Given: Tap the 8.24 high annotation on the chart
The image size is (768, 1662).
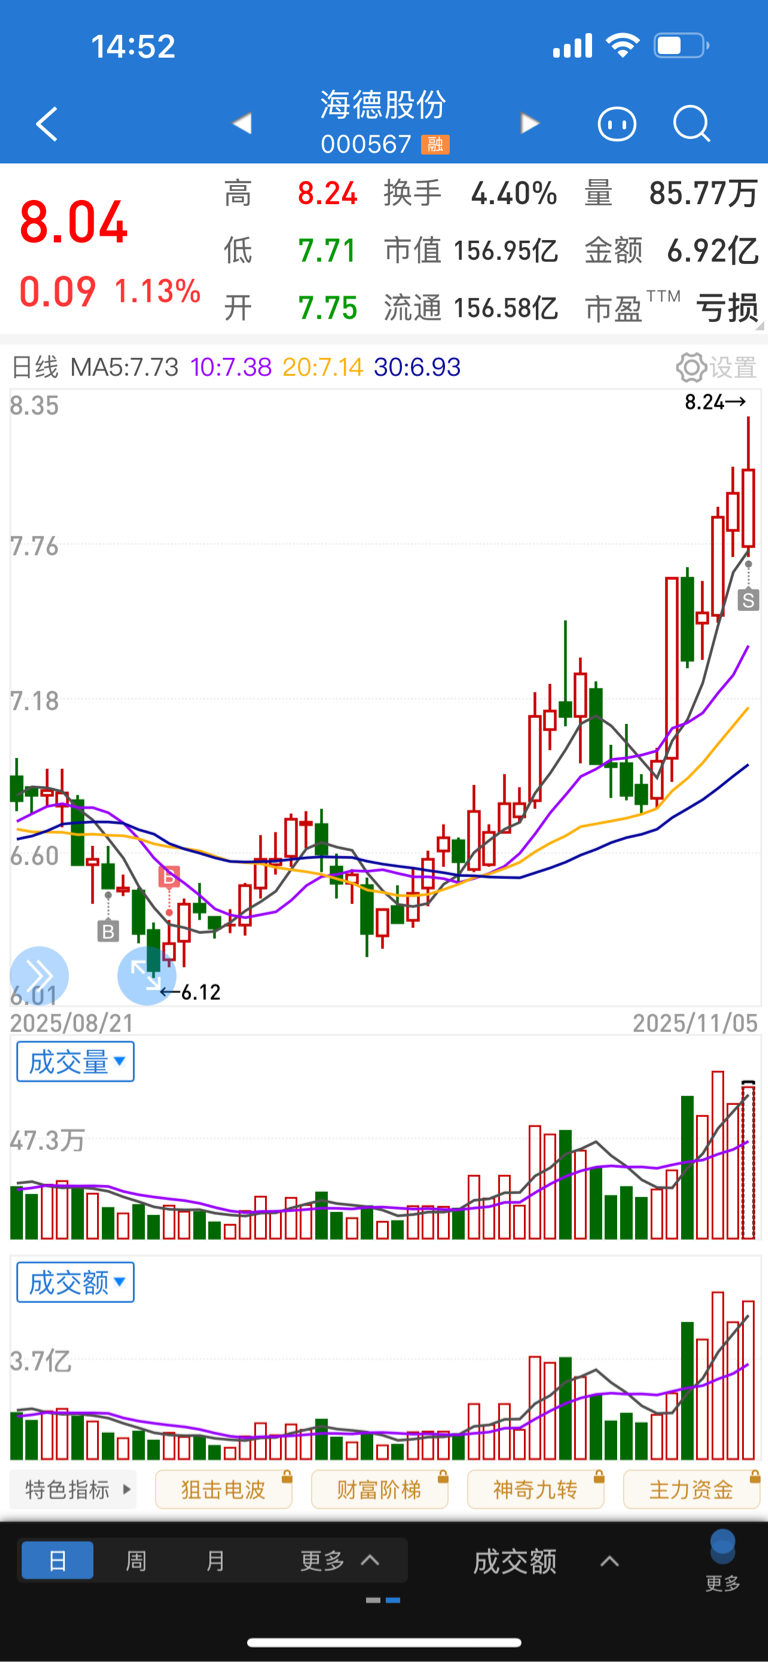Looking at the screenshot, I should 715,402.
